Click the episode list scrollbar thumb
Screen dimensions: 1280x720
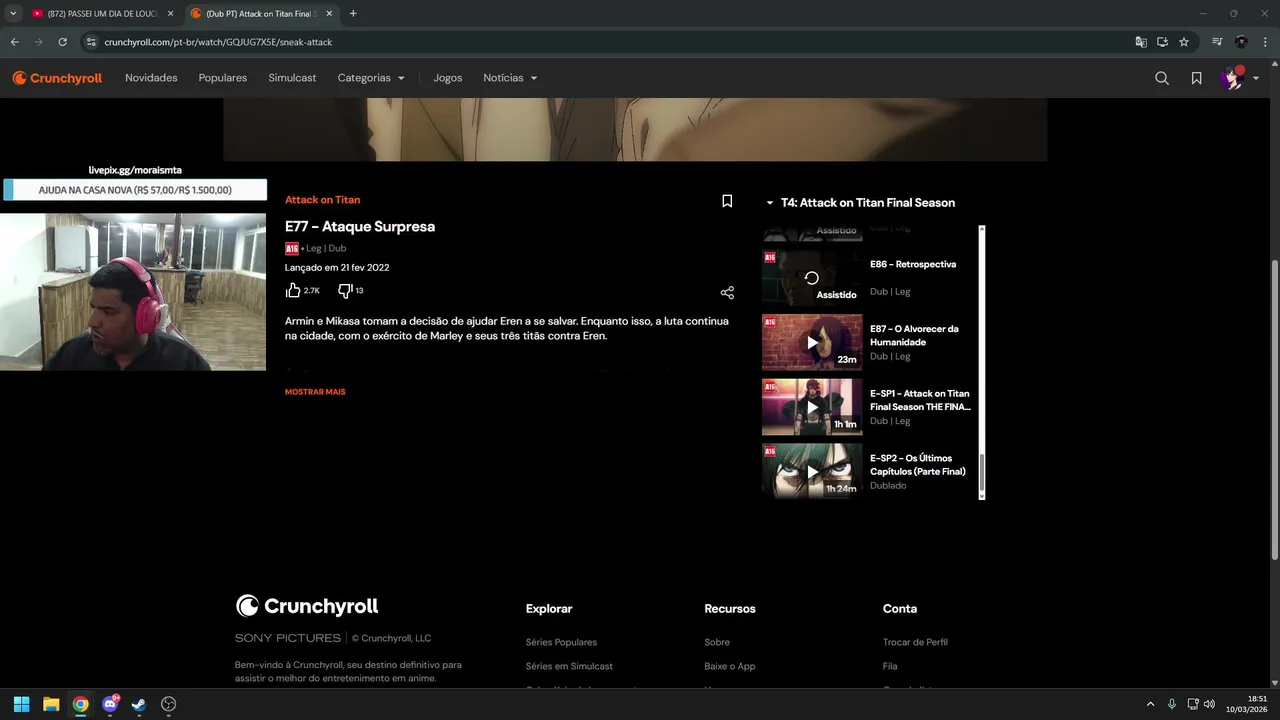[982, 474]
